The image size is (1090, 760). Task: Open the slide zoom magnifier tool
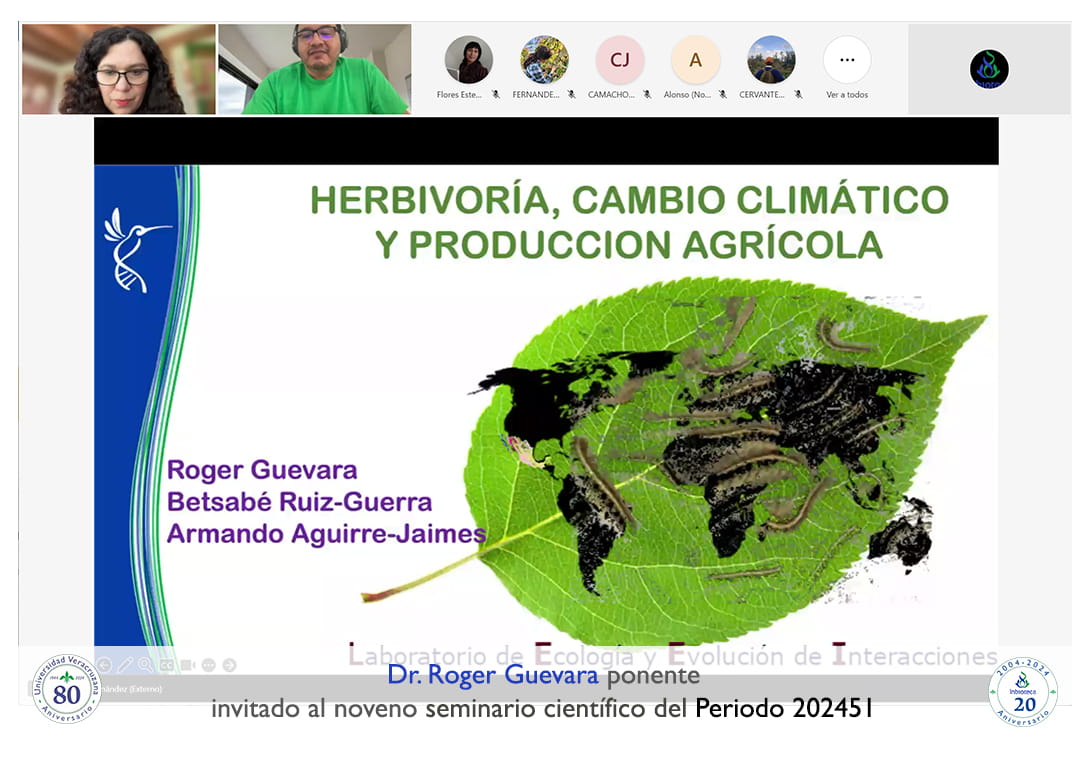point(146,665)
